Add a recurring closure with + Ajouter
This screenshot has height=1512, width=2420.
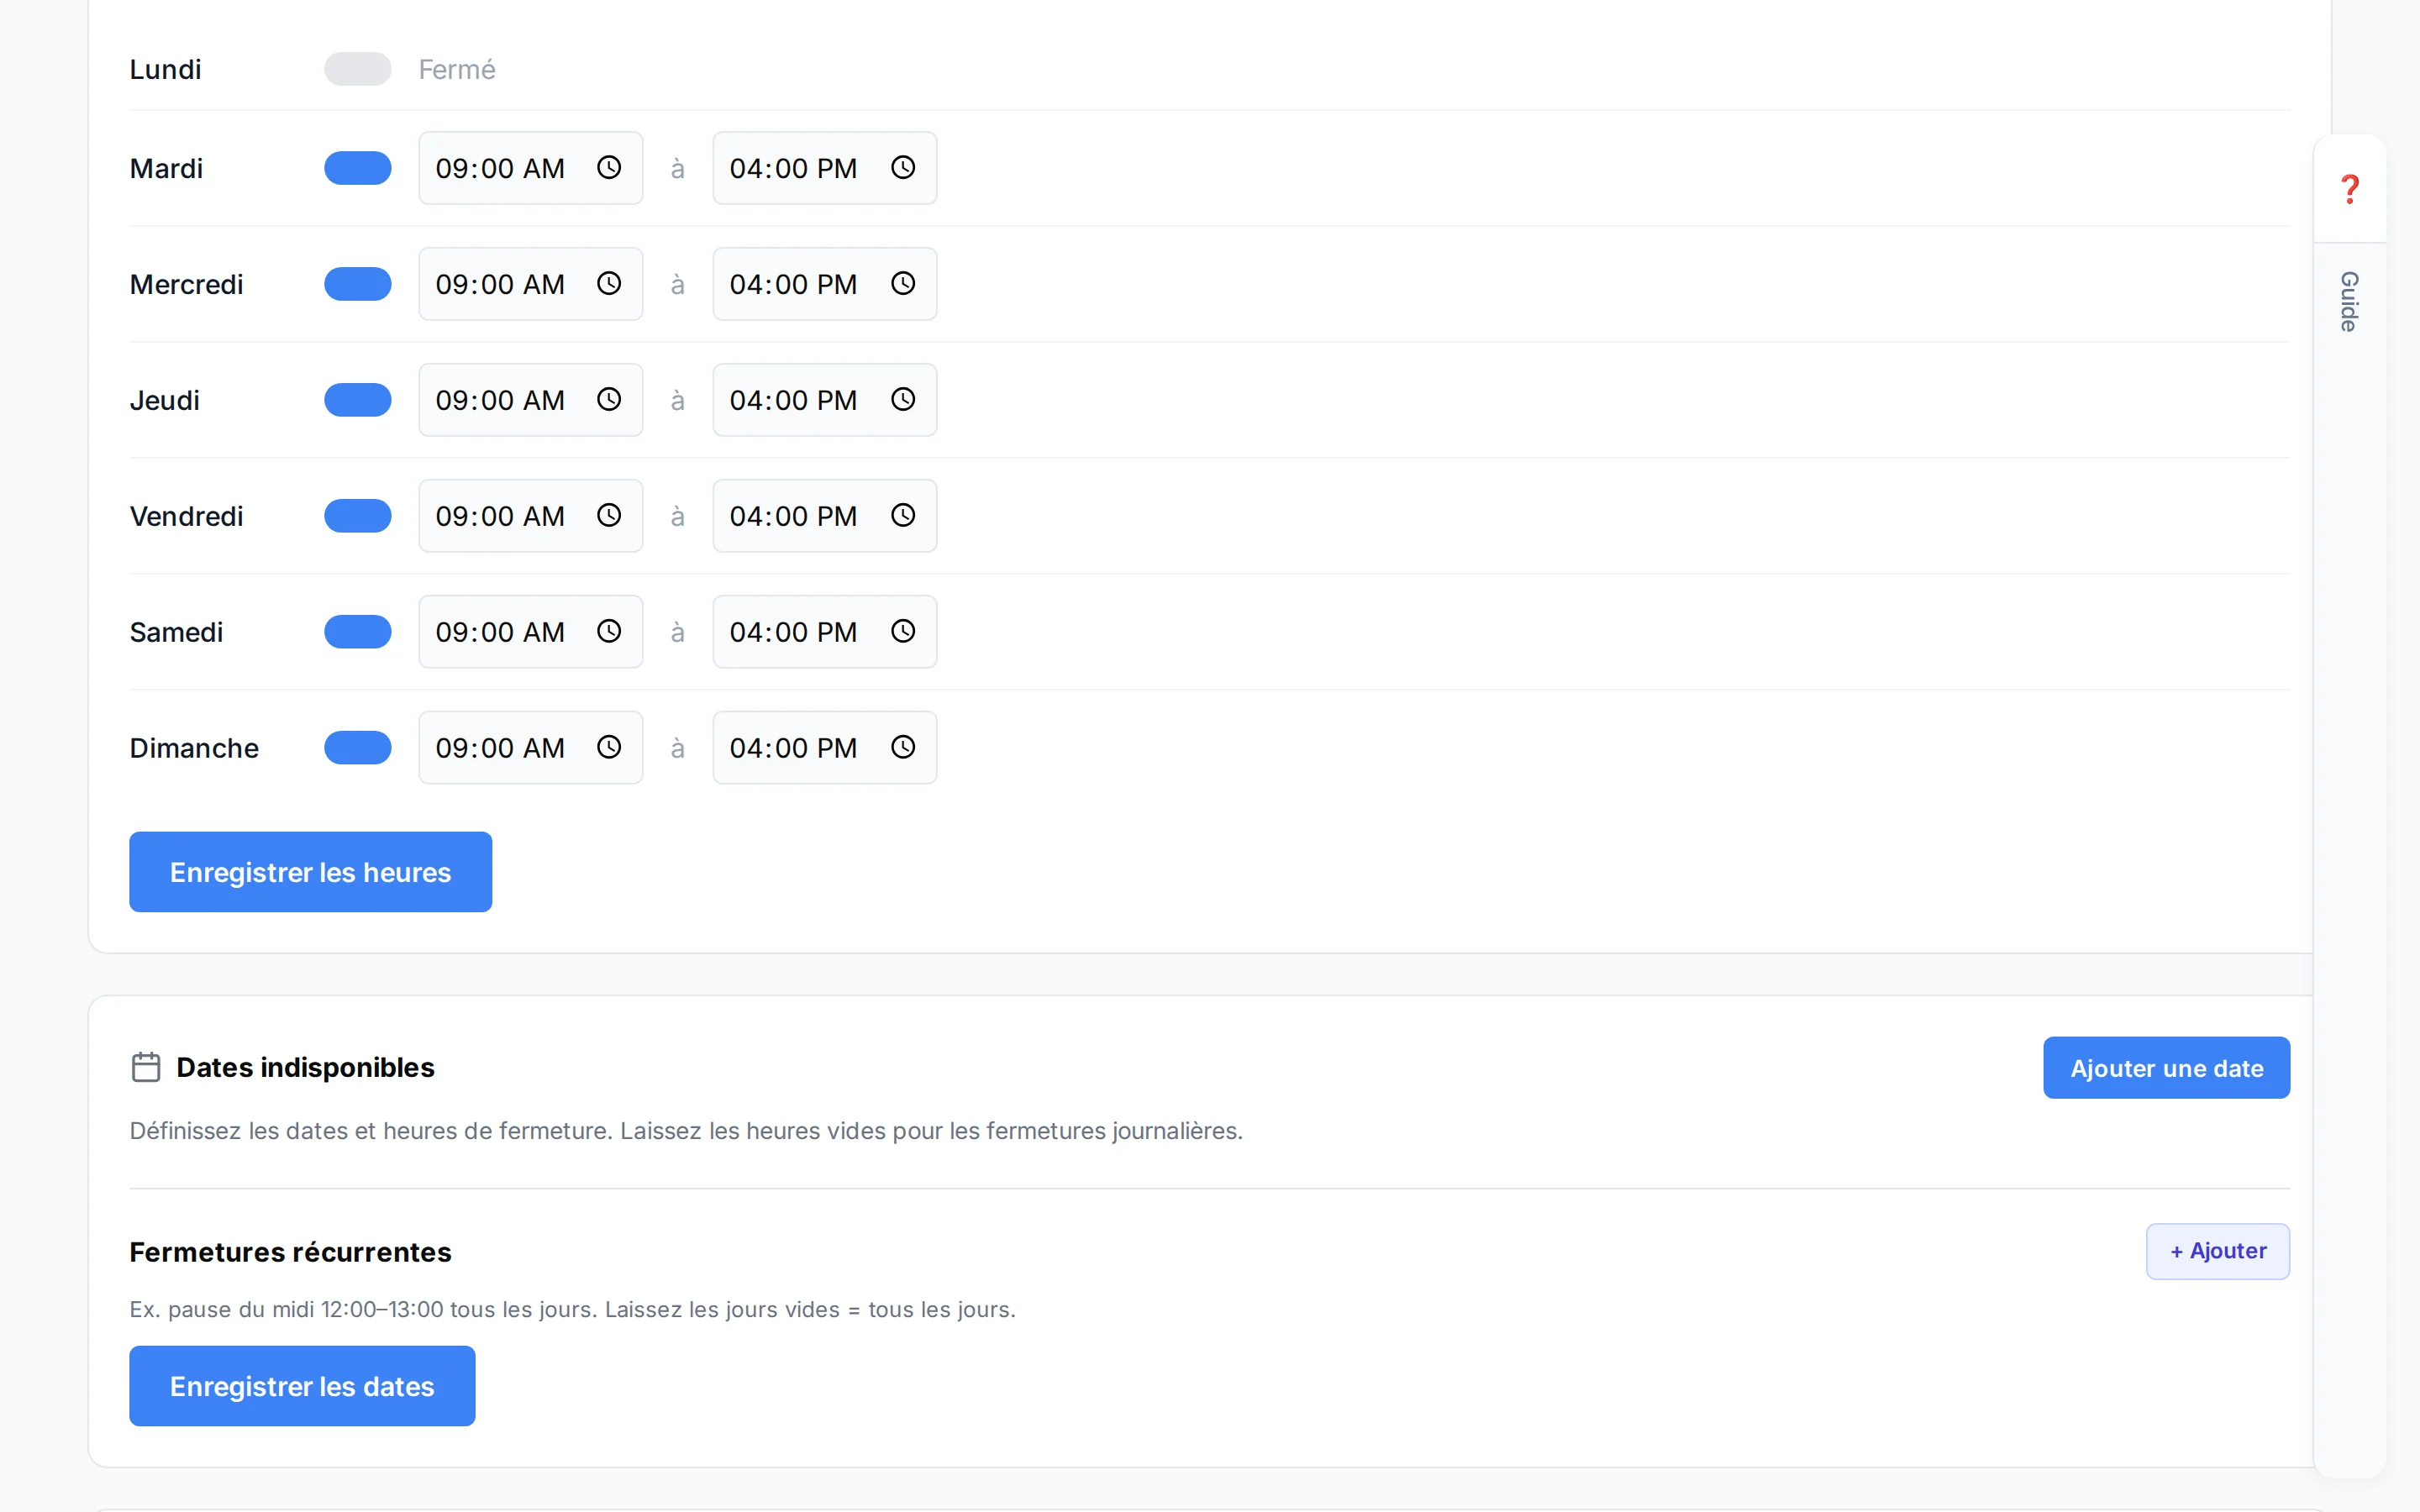pos(2218,1251)
